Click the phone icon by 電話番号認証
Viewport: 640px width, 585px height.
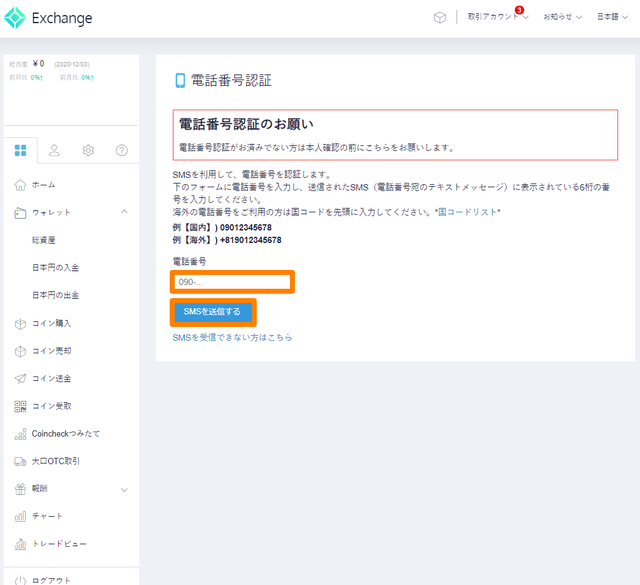(180, 80)
